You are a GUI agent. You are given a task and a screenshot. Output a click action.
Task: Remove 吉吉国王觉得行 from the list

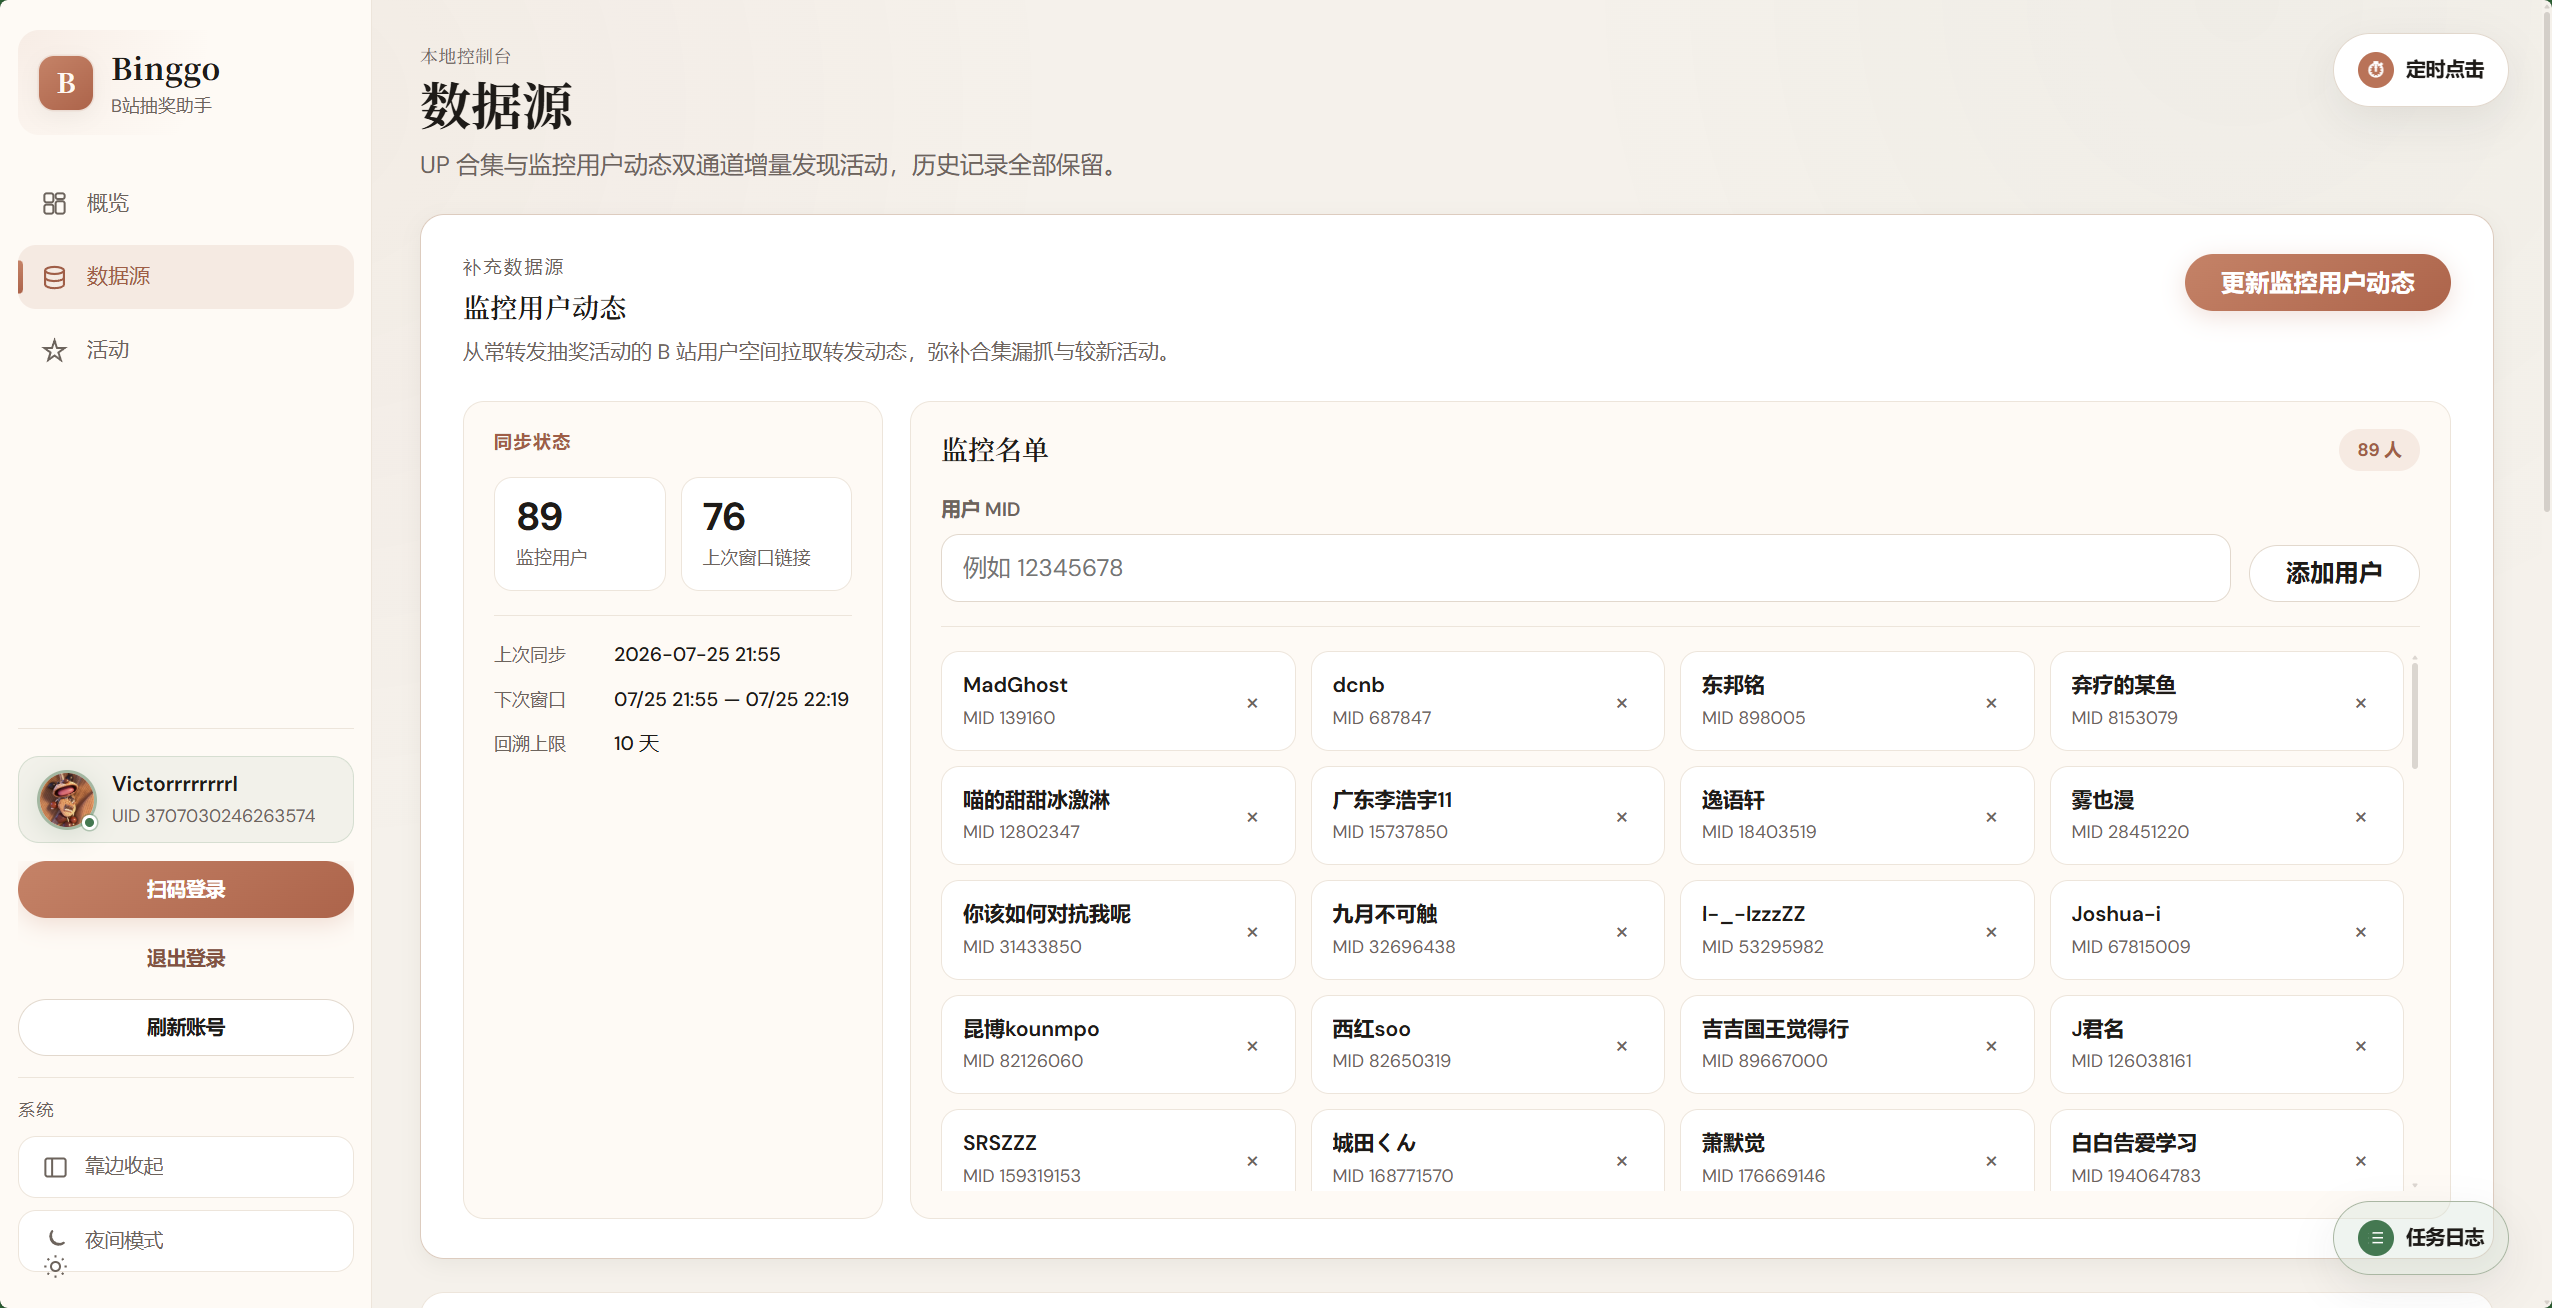(1991, 1046)
